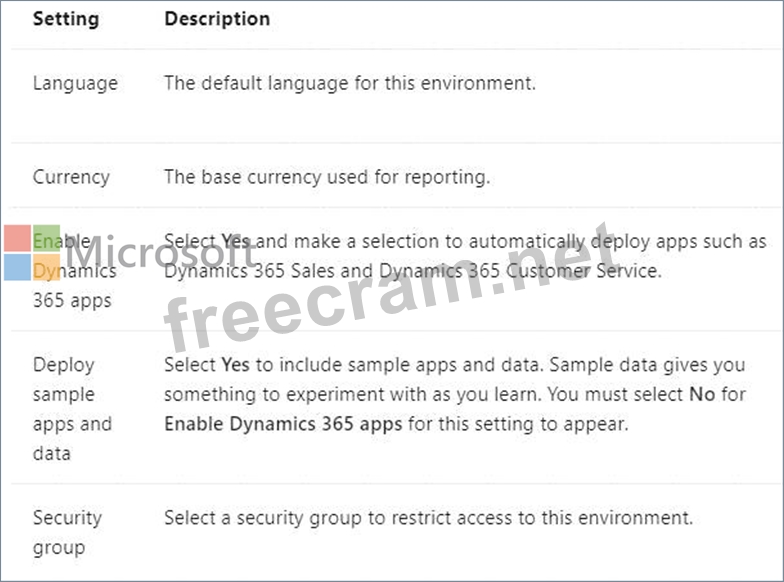Viewport: 784px width, 582px height.
Task: Click bold Yes in the Enable Dynamics row description
Action: tap(236, 241)
